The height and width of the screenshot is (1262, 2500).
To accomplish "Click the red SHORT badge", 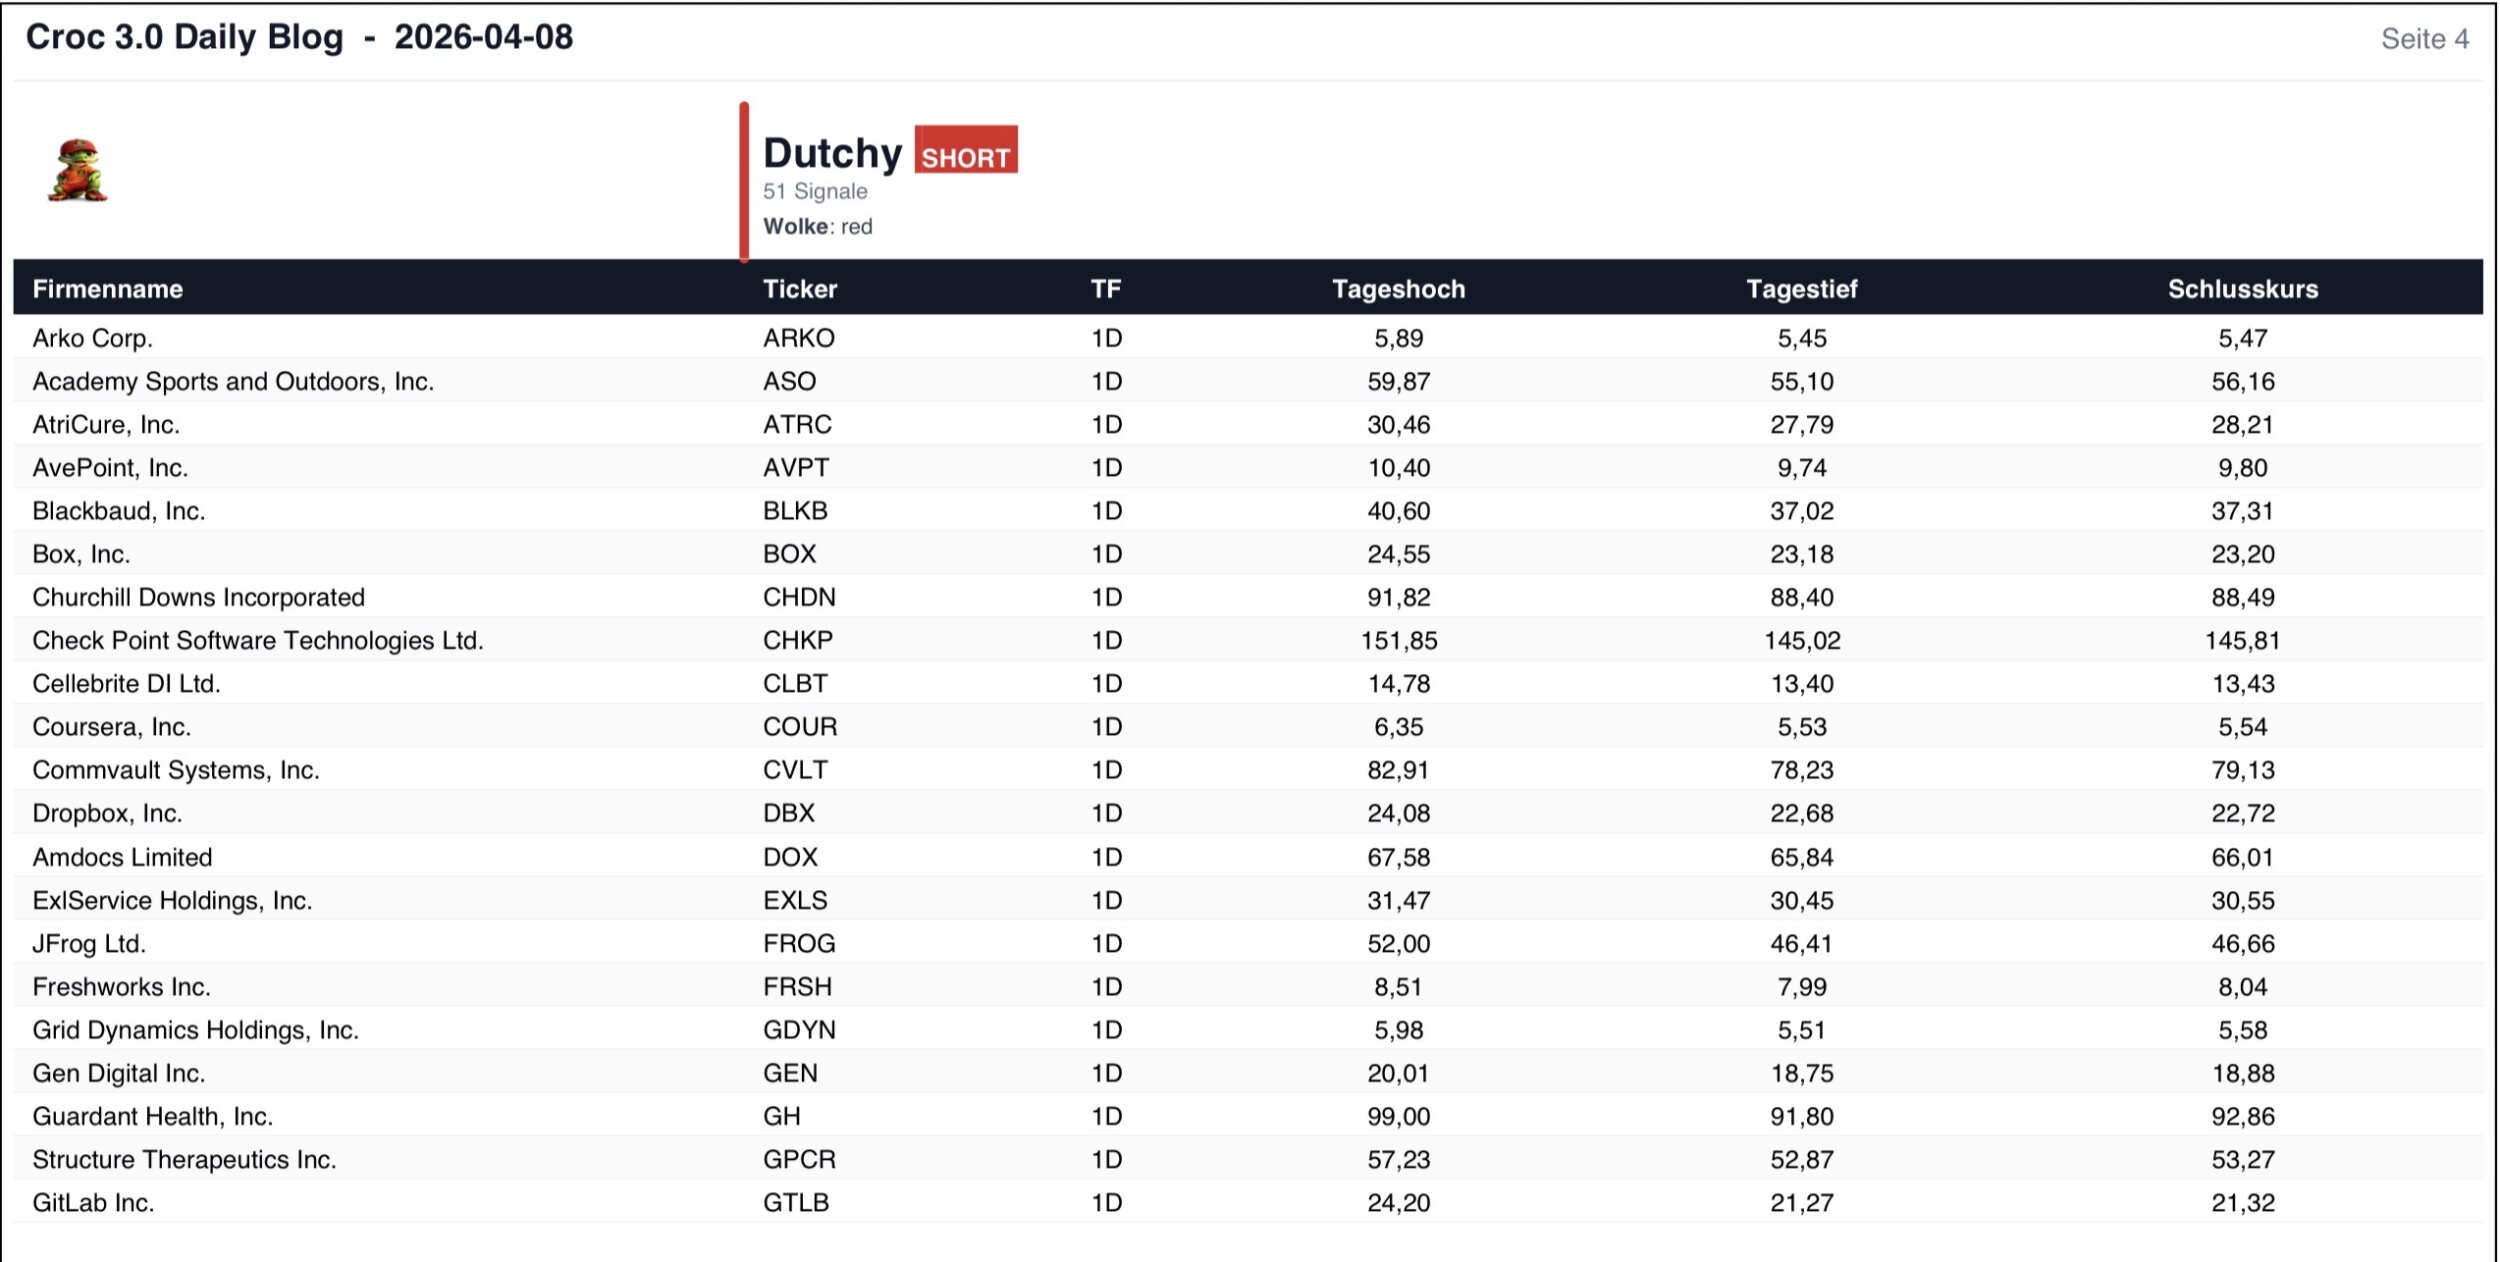I will click(965, 151).
